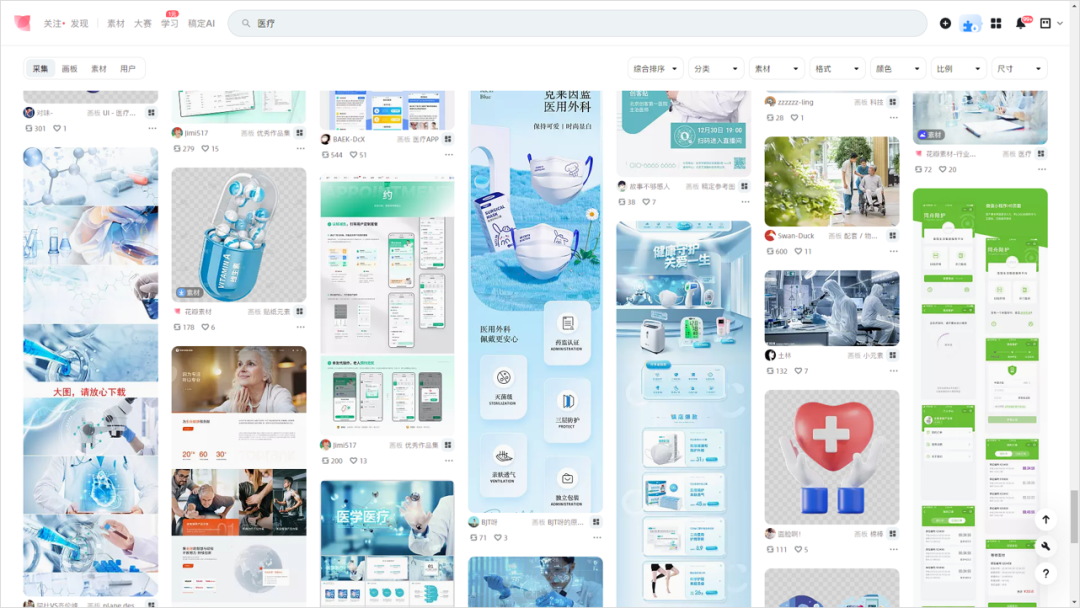Open the 分类 category dropdown
This screenshot has width=1080, height=608.
tap(716, 69)
